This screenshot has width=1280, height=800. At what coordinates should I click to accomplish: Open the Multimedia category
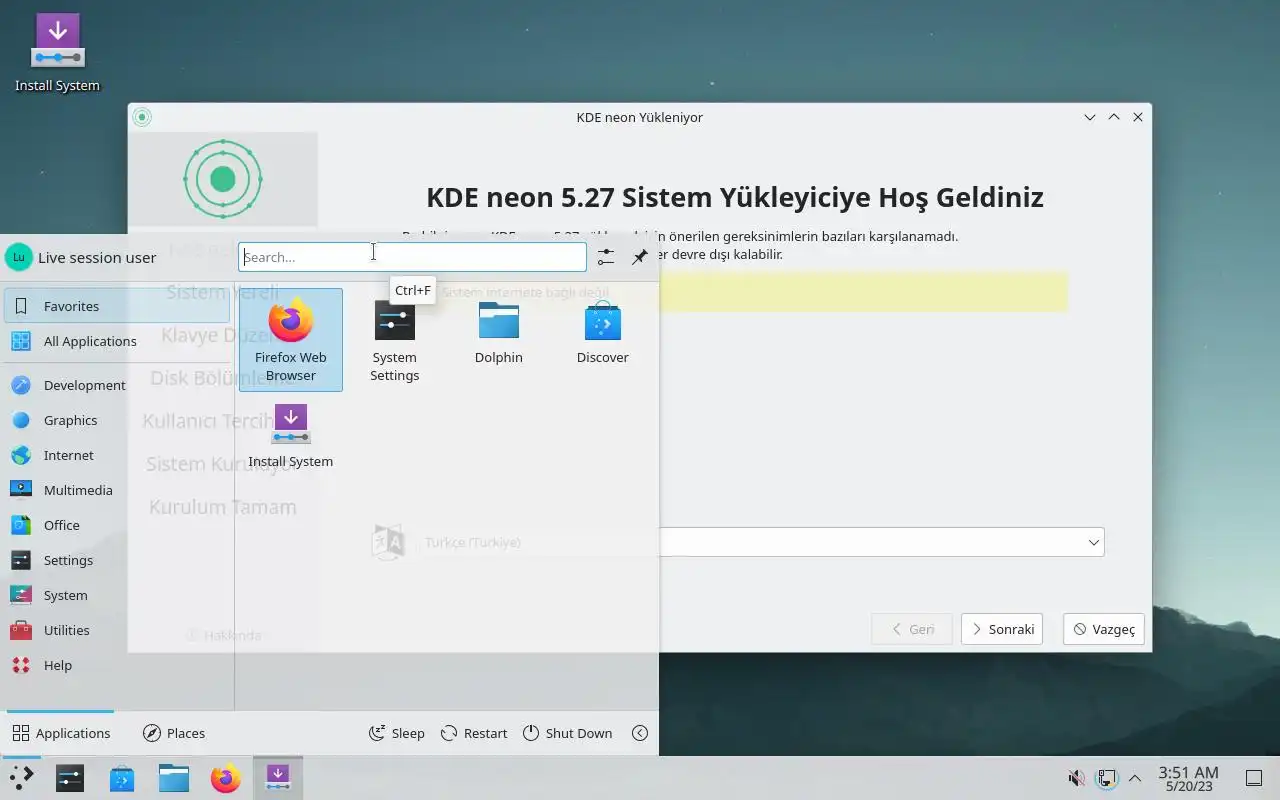pos(117,490)
